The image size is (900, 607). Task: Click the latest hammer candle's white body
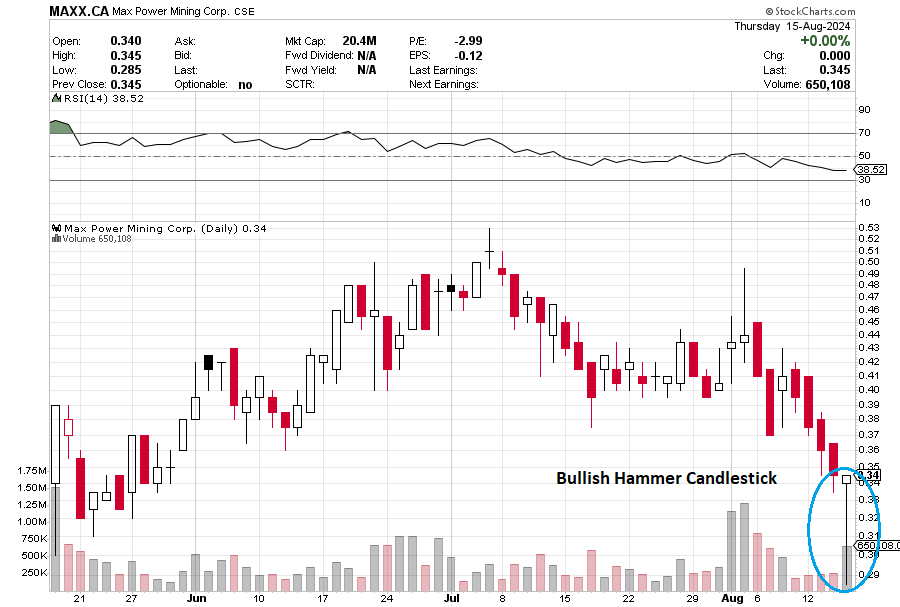[847, 479]
